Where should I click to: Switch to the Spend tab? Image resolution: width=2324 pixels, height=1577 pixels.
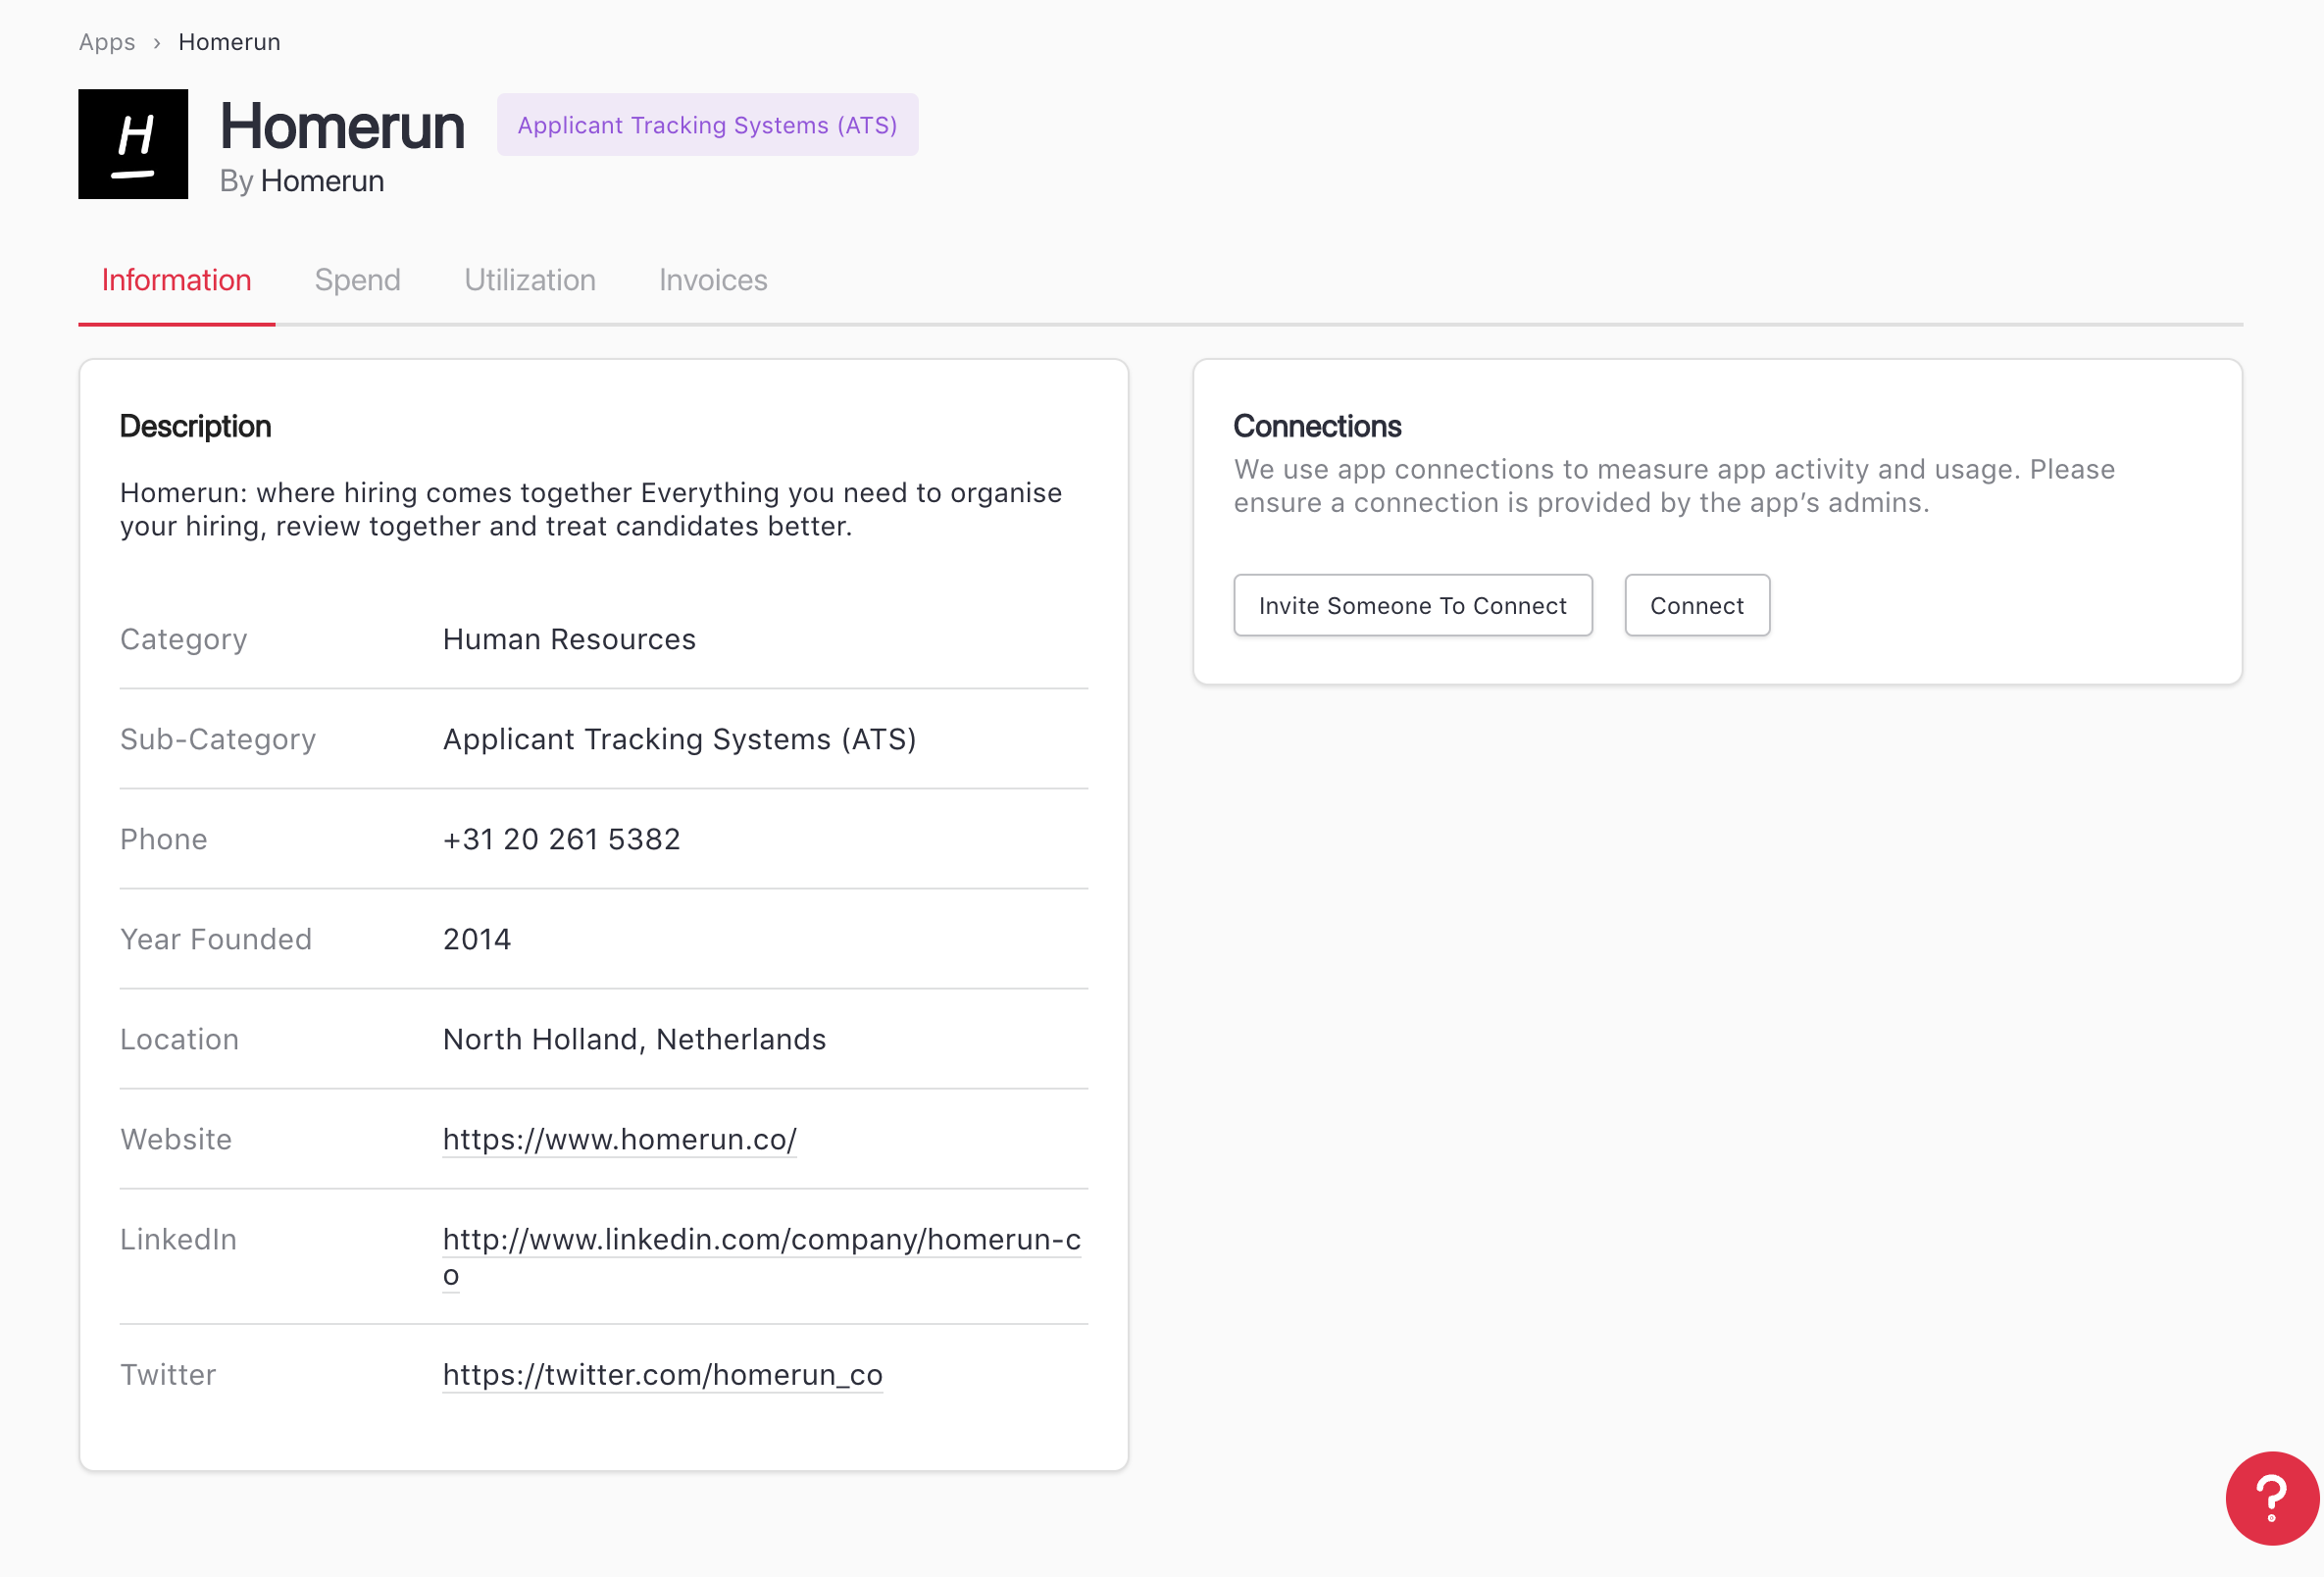[357, 280]
